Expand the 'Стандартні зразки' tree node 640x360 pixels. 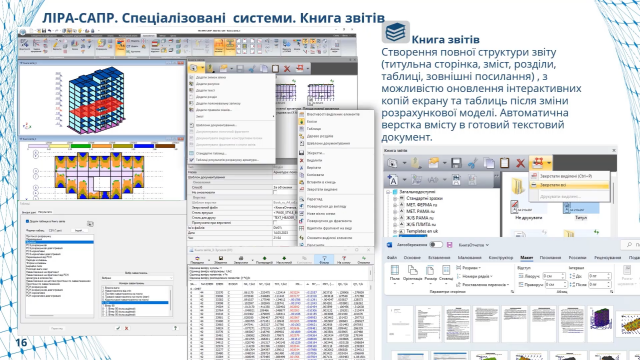(395, 198)
